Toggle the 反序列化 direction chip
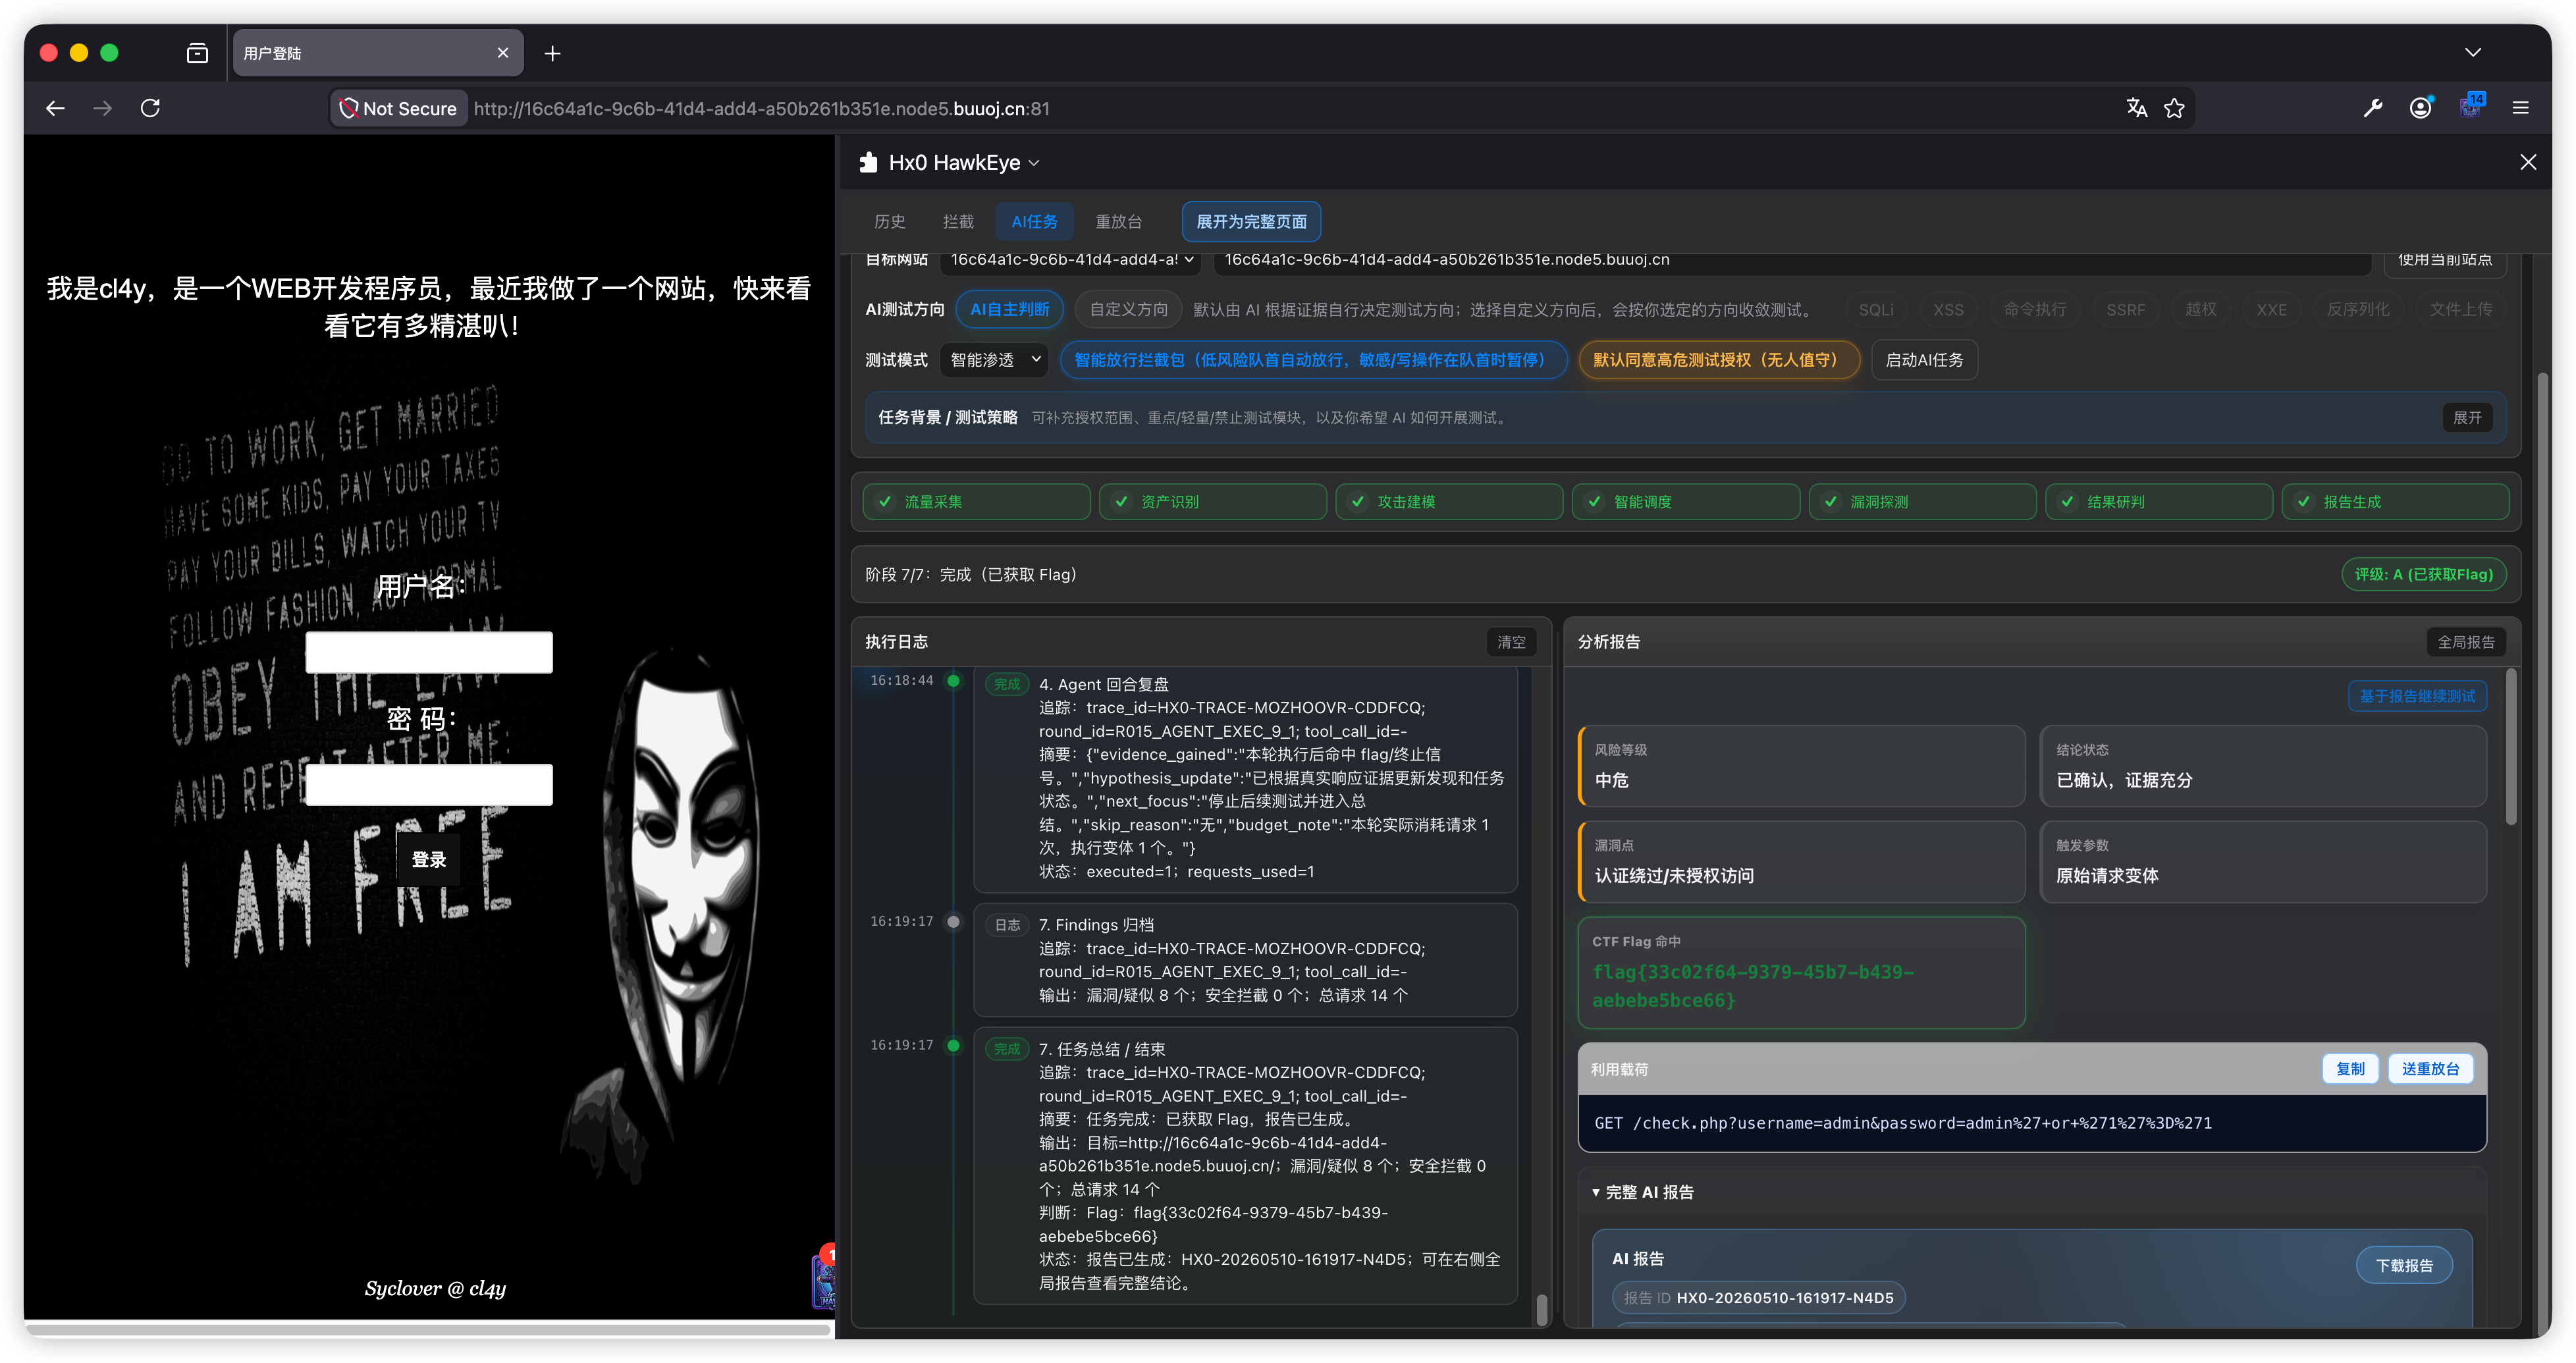 point(2357,310)
